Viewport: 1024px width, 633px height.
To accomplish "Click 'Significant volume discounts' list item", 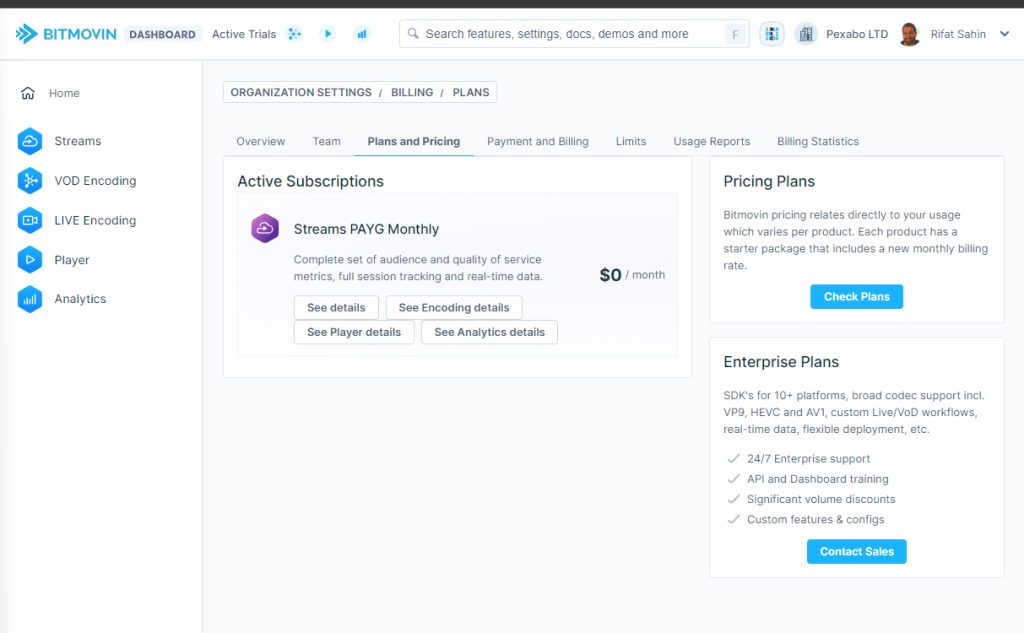I will [821, 499].
